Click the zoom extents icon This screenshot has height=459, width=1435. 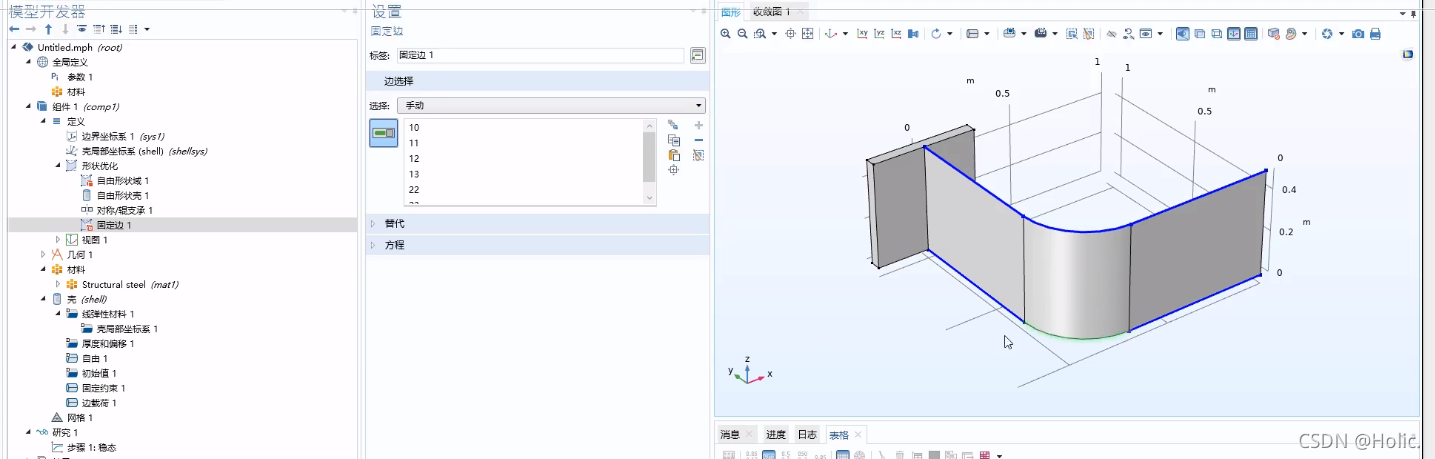pos(807,33)
